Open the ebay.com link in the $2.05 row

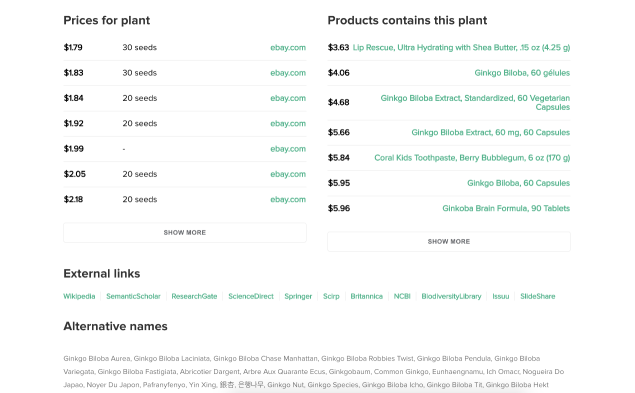coord(288,174)
